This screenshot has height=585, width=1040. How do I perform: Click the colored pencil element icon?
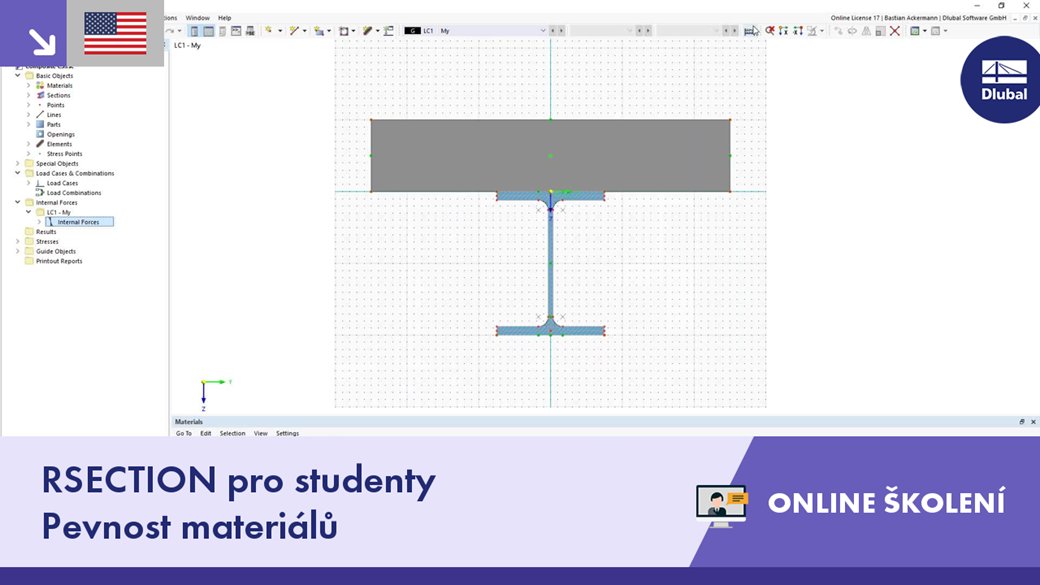click(367, 31)
